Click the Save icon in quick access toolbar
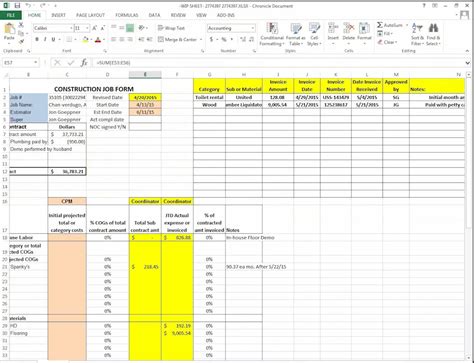The image size is (474, 363). click(17, 6)
